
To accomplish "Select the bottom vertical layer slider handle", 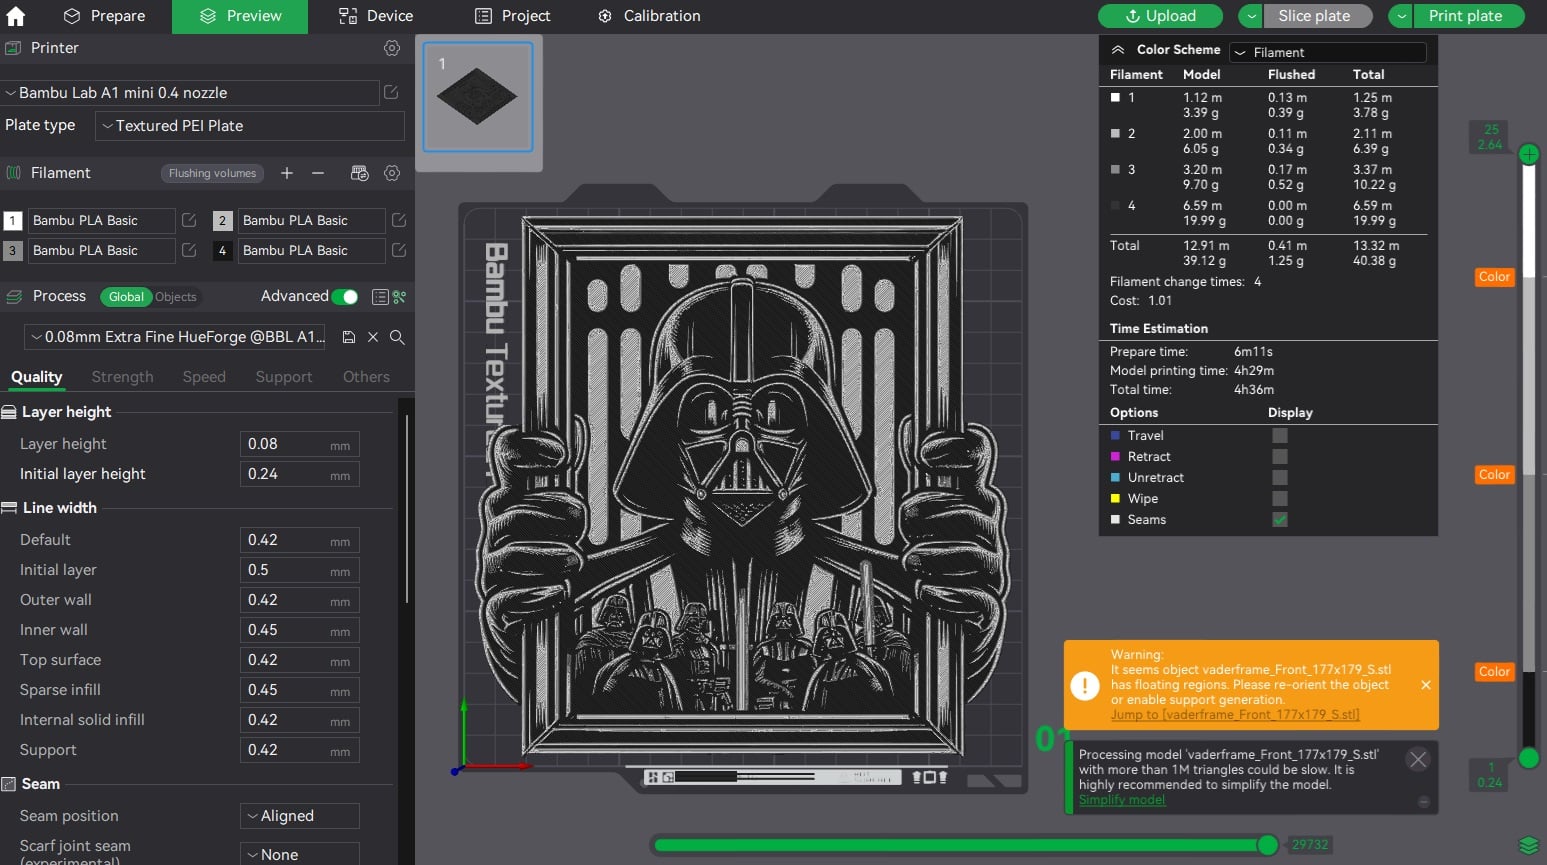I will point(1529,758).
